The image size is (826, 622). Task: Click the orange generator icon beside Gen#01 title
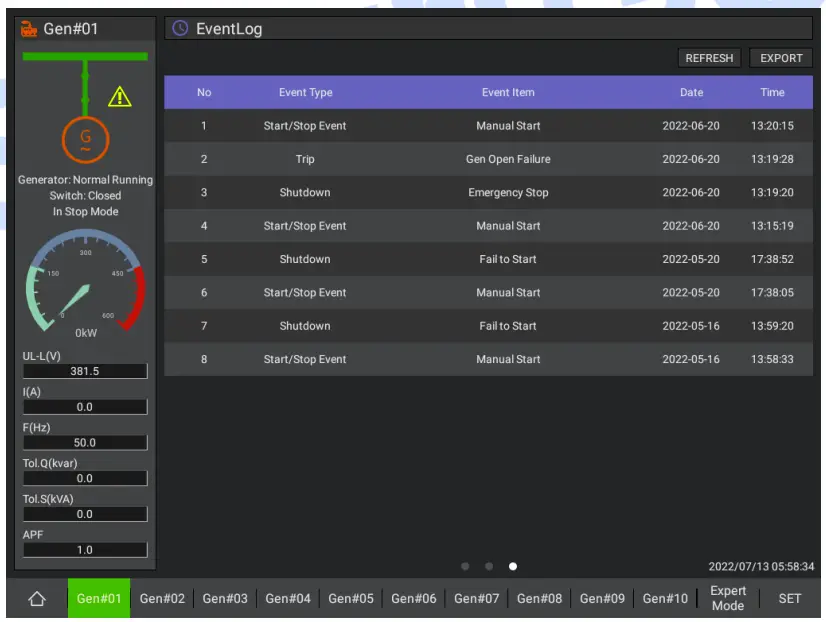tap(28, 28)
